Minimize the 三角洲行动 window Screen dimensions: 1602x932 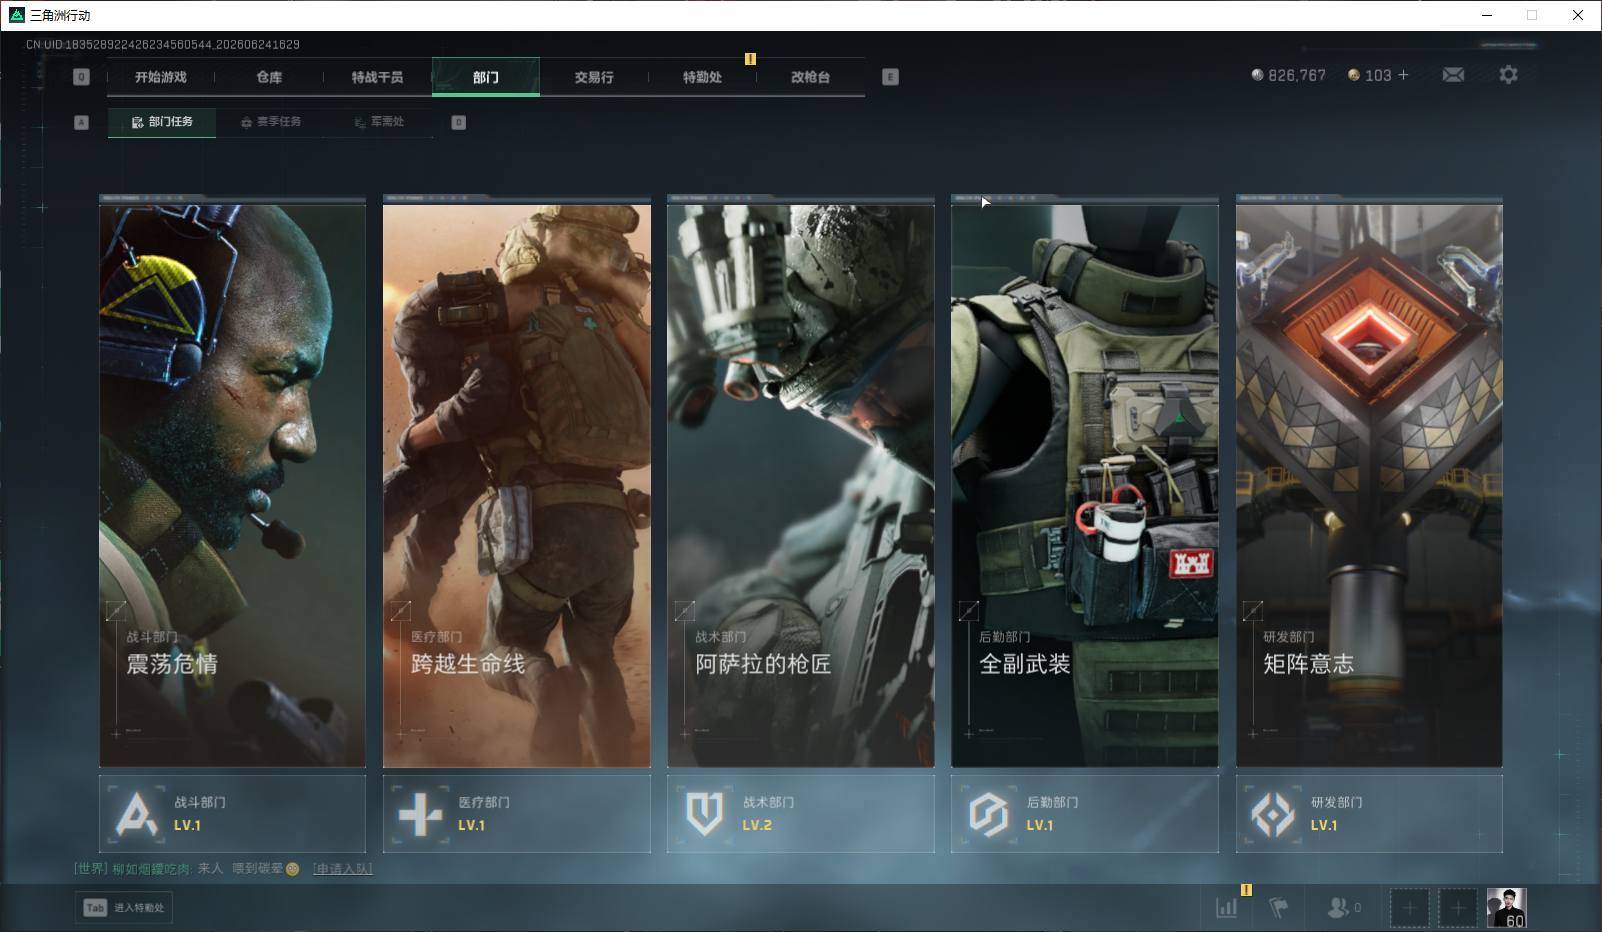coord(1487,15)
